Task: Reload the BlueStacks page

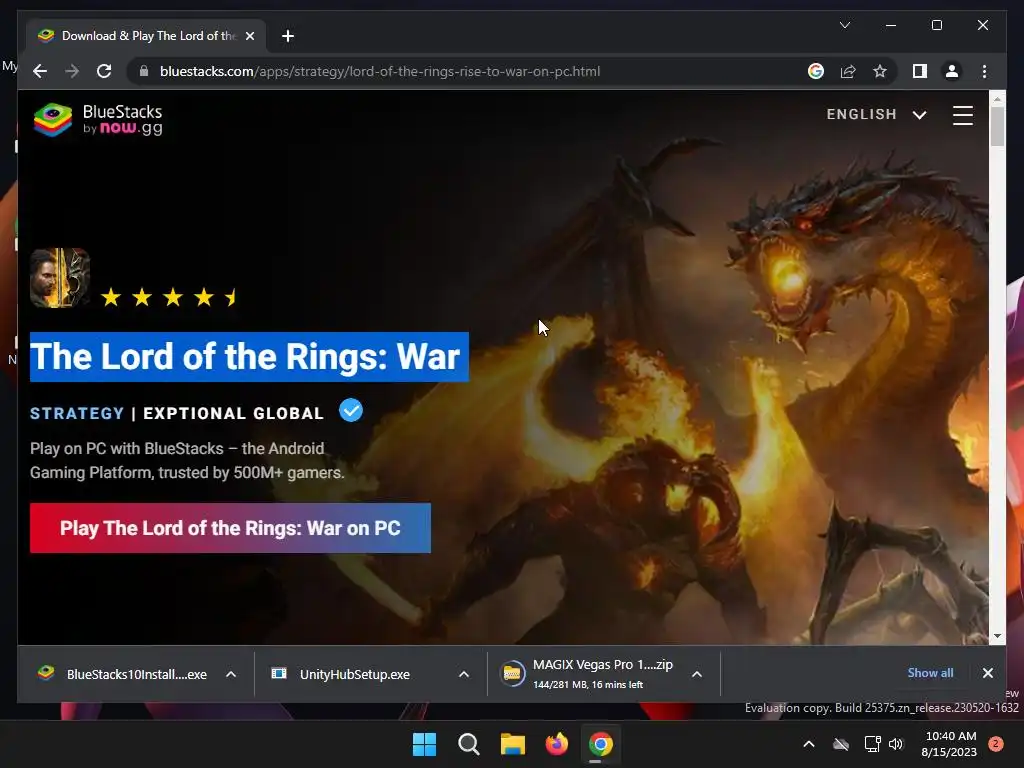Action: 104,71
